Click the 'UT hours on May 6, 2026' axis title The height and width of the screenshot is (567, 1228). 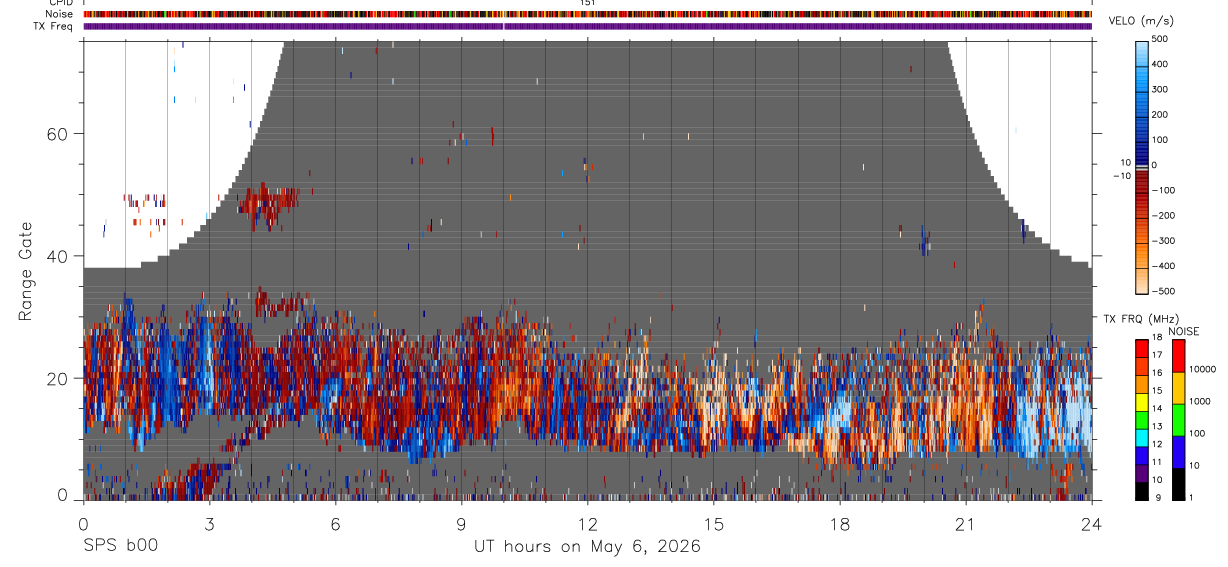tap(587, 546)
